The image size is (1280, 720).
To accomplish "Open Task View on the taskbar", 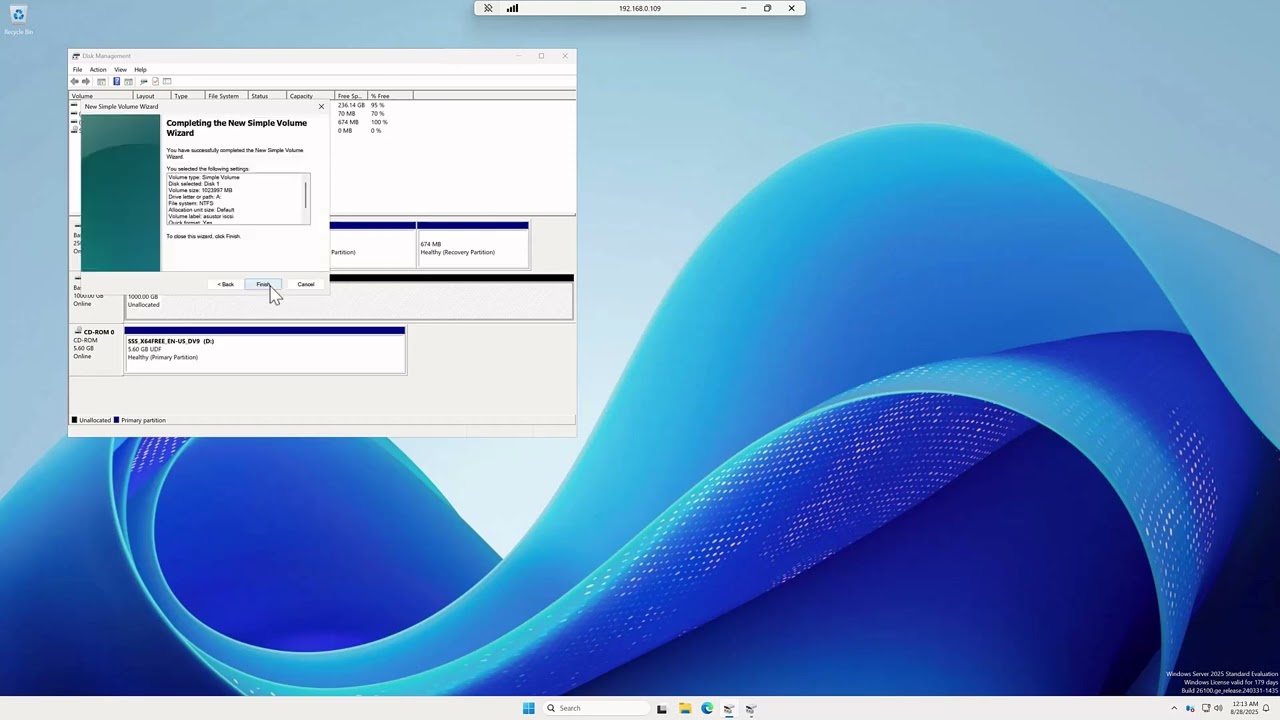I will 662,708.
